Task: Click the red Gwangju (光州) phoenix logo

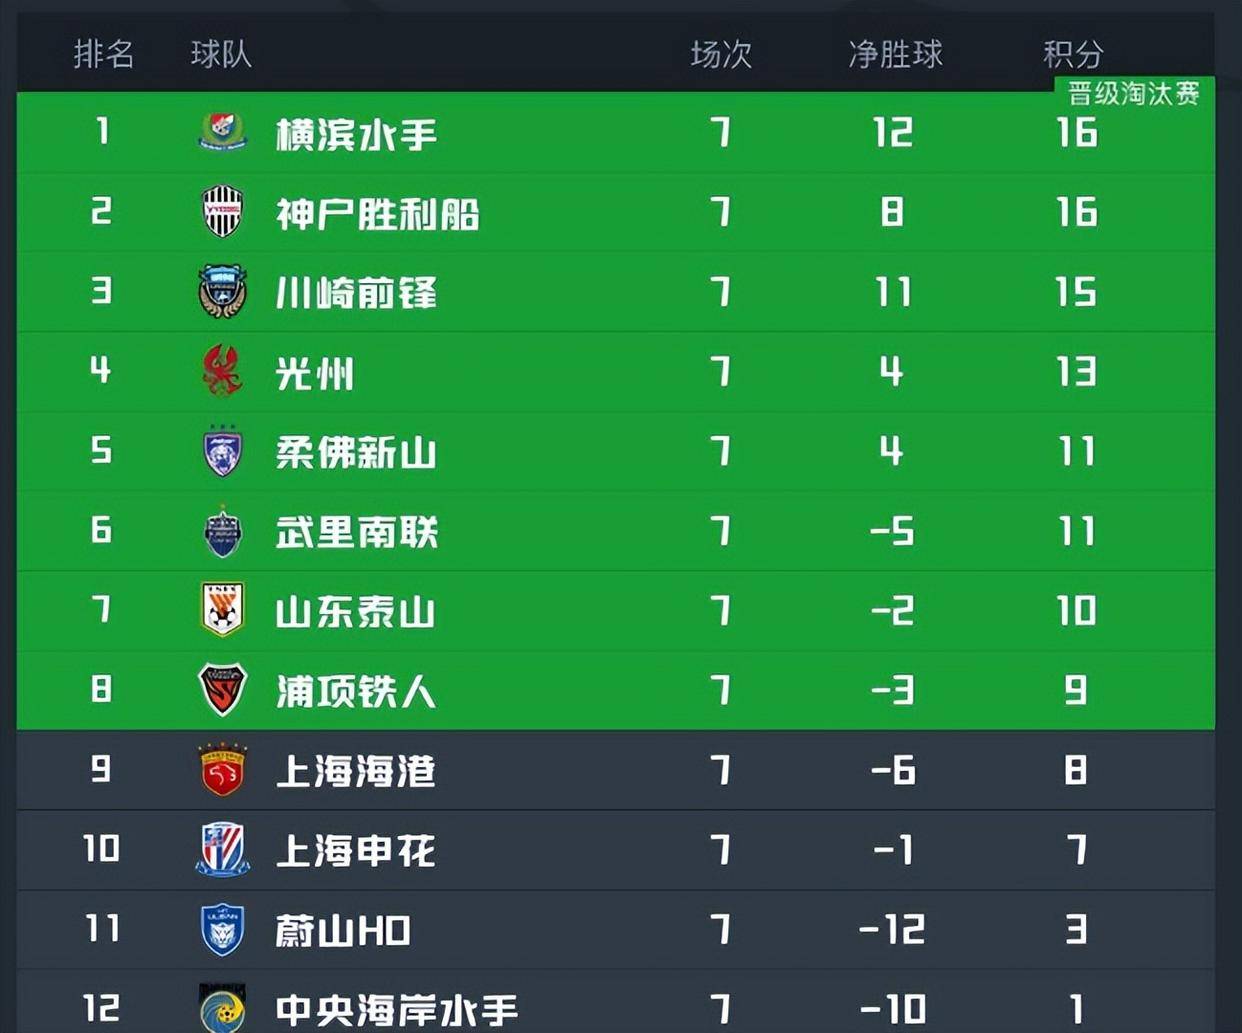Action: [222, 371]
